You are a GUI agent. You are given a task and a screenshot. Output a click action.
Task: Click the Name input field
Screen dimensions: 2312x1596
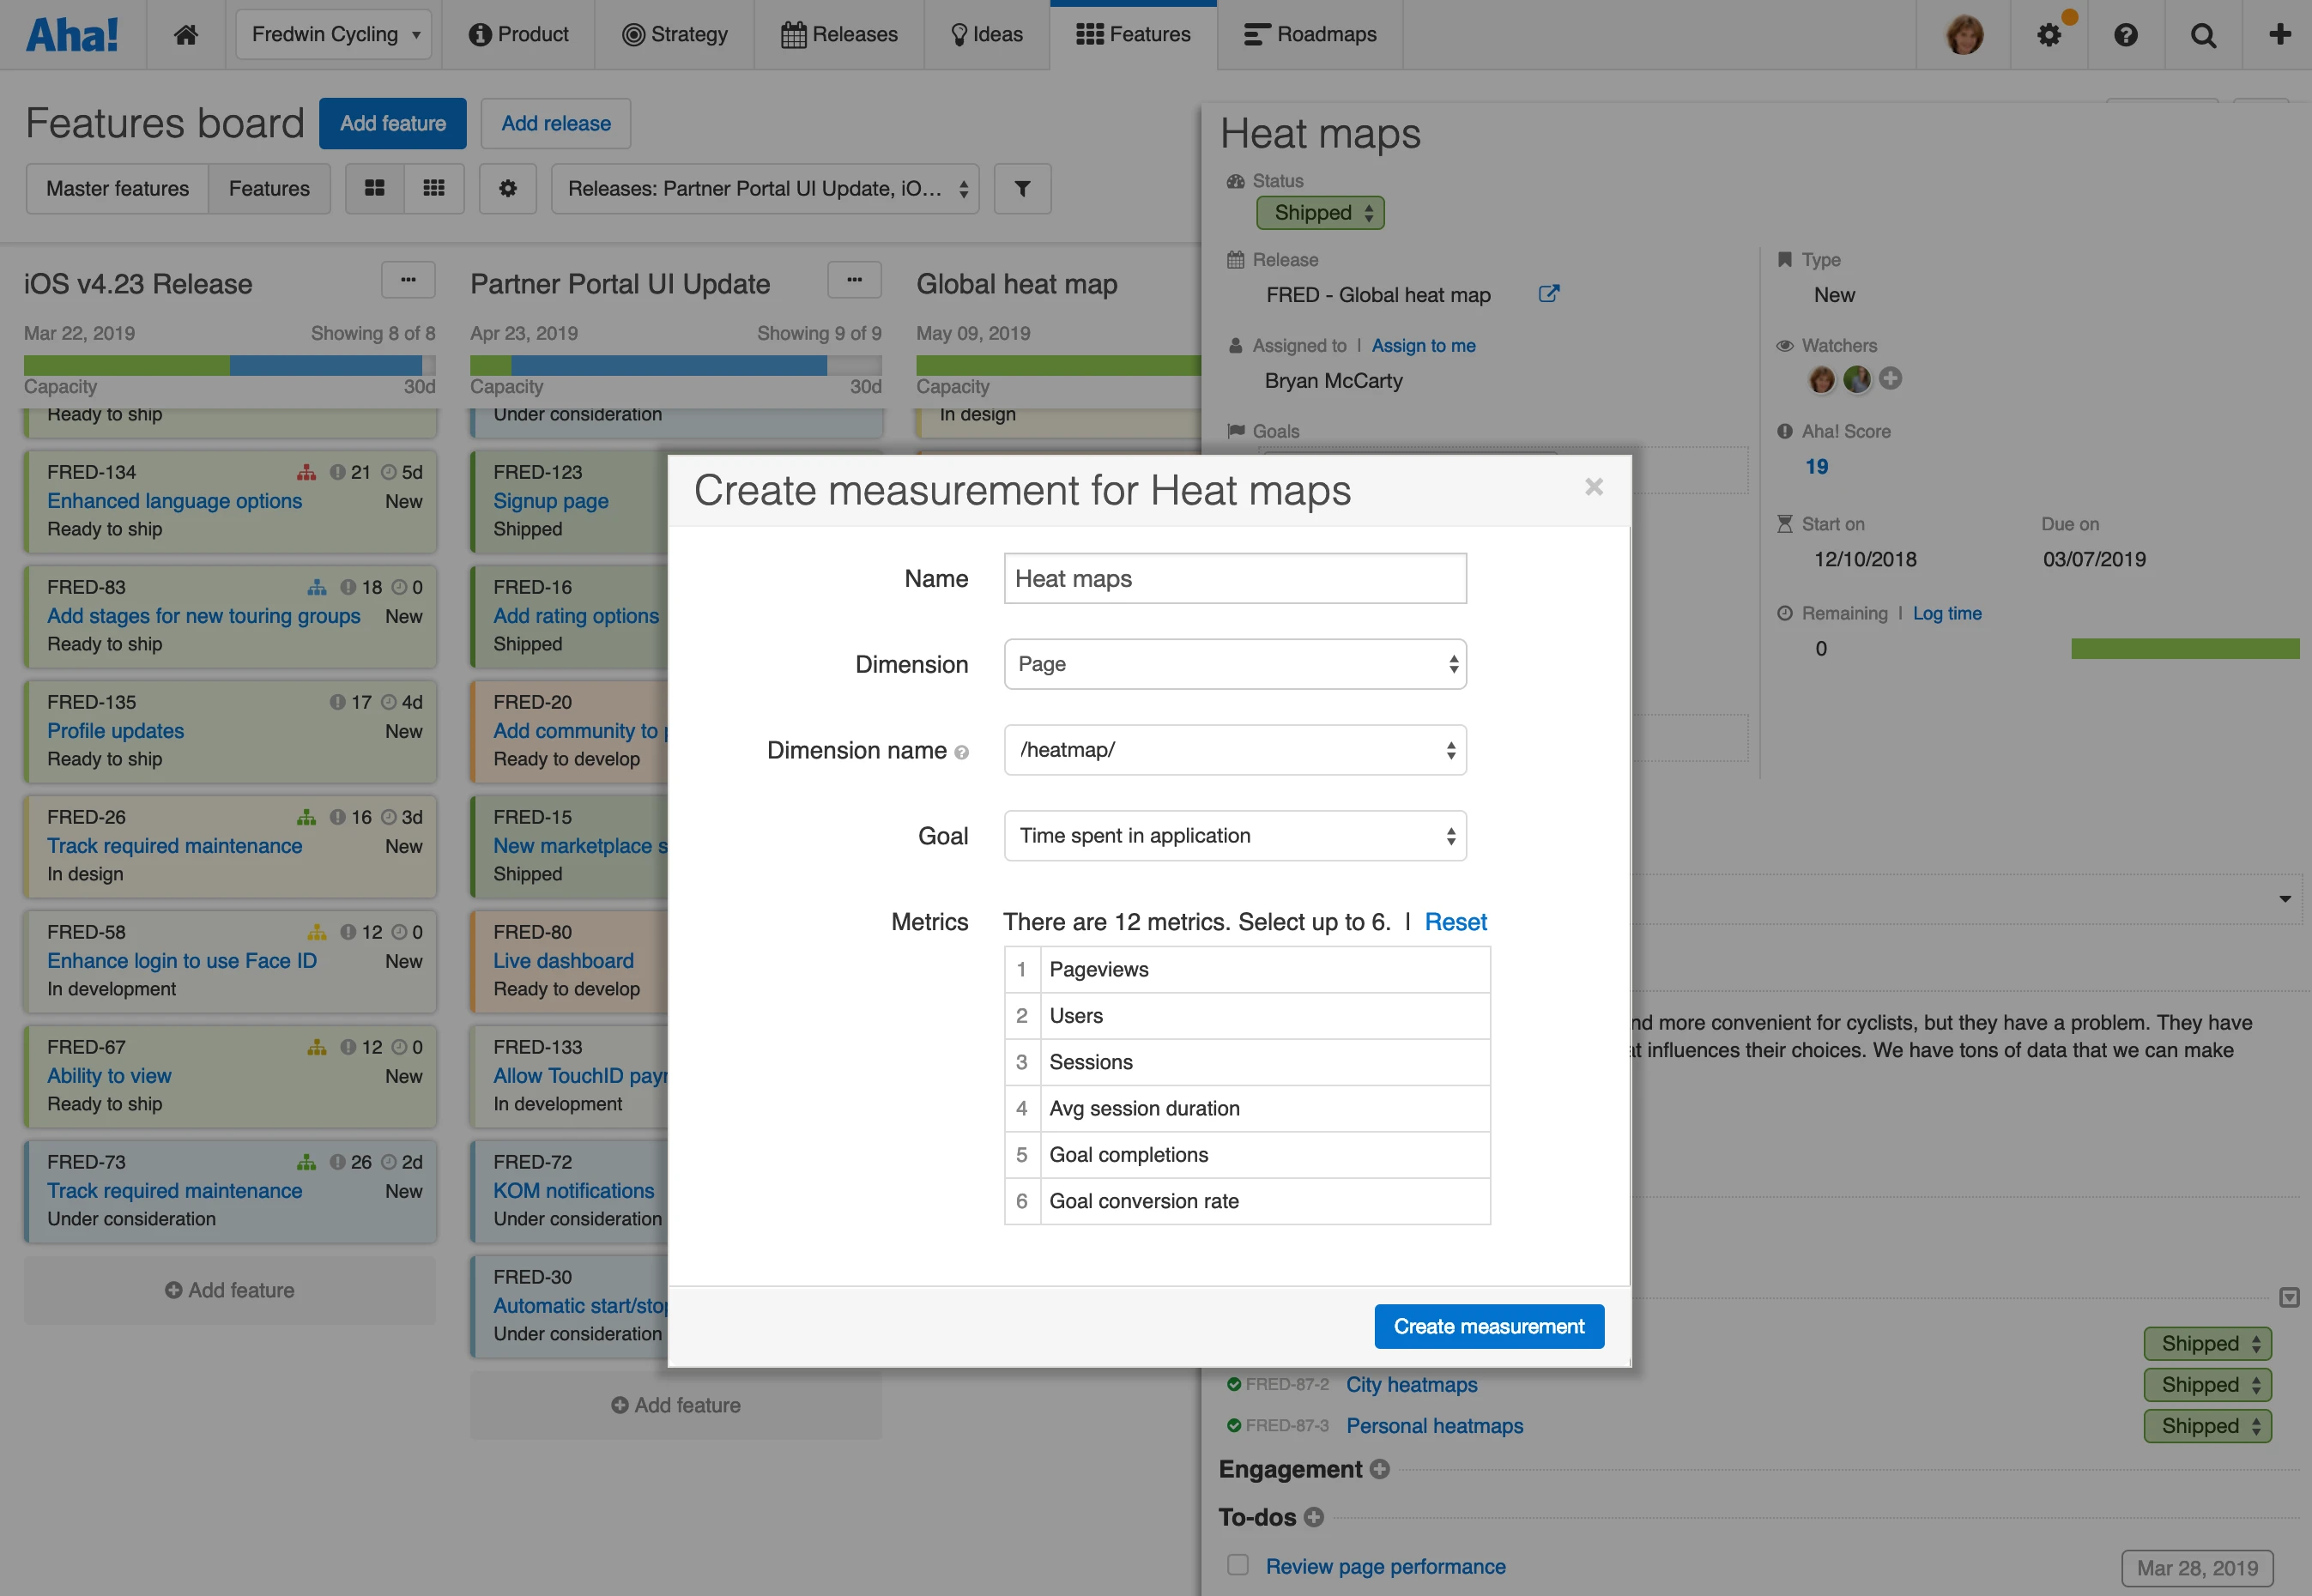click(1234, 579)
